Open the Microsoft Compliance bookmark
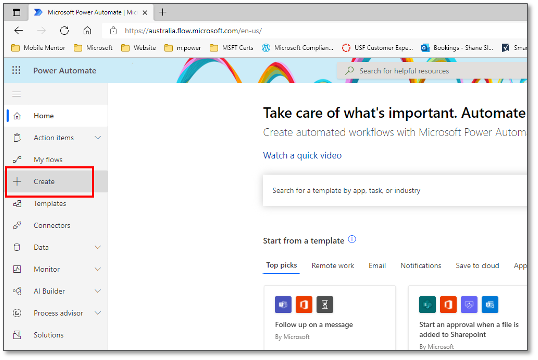The height and width of the screenshot is (360, 538). [298, 48]
